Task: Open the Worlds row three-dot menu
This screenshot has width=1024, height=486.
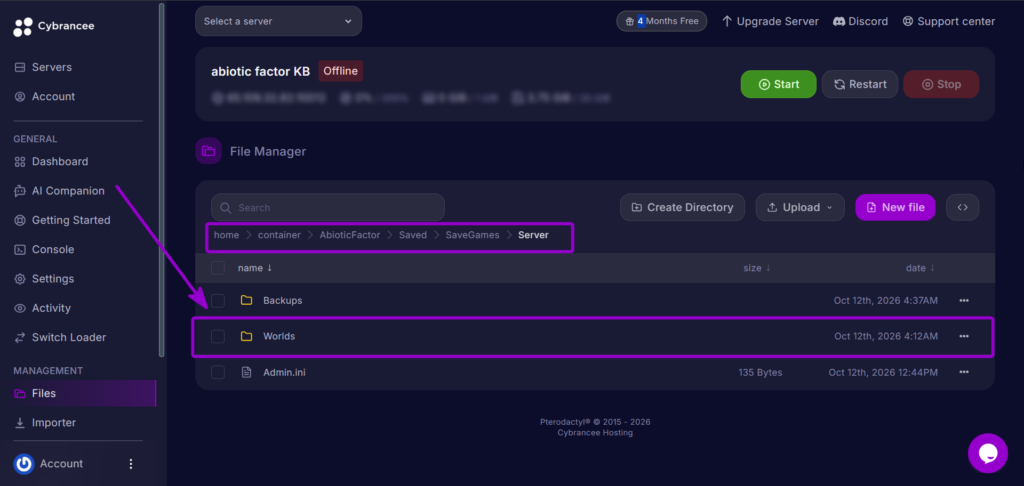Action: tap(964, 336)
